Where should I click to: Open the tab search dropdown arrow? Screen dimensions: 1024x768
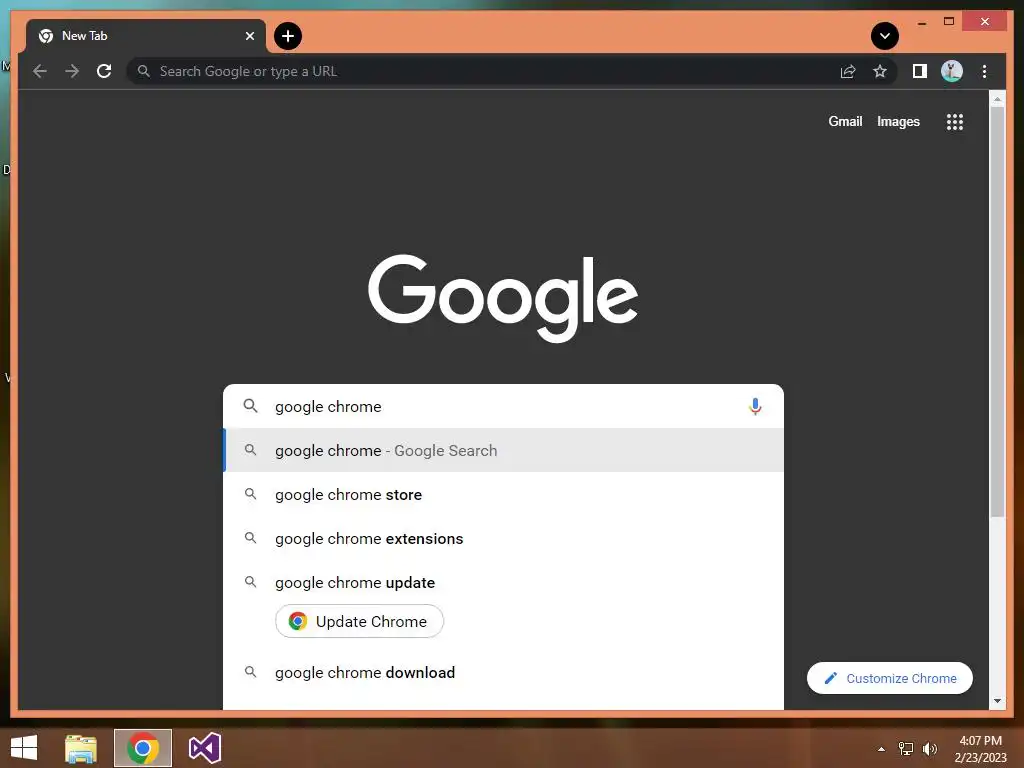(885, 36)
